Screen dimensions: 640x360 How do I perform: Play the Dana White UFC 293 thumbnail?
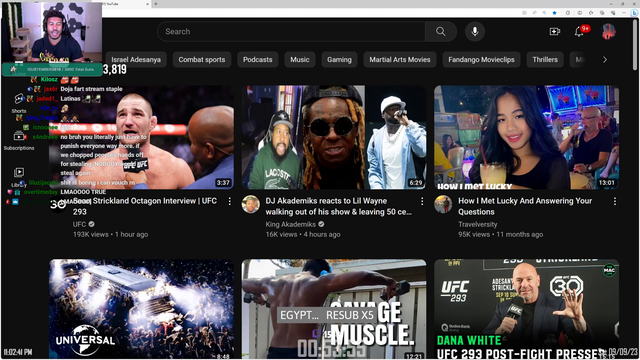point(527,309)
